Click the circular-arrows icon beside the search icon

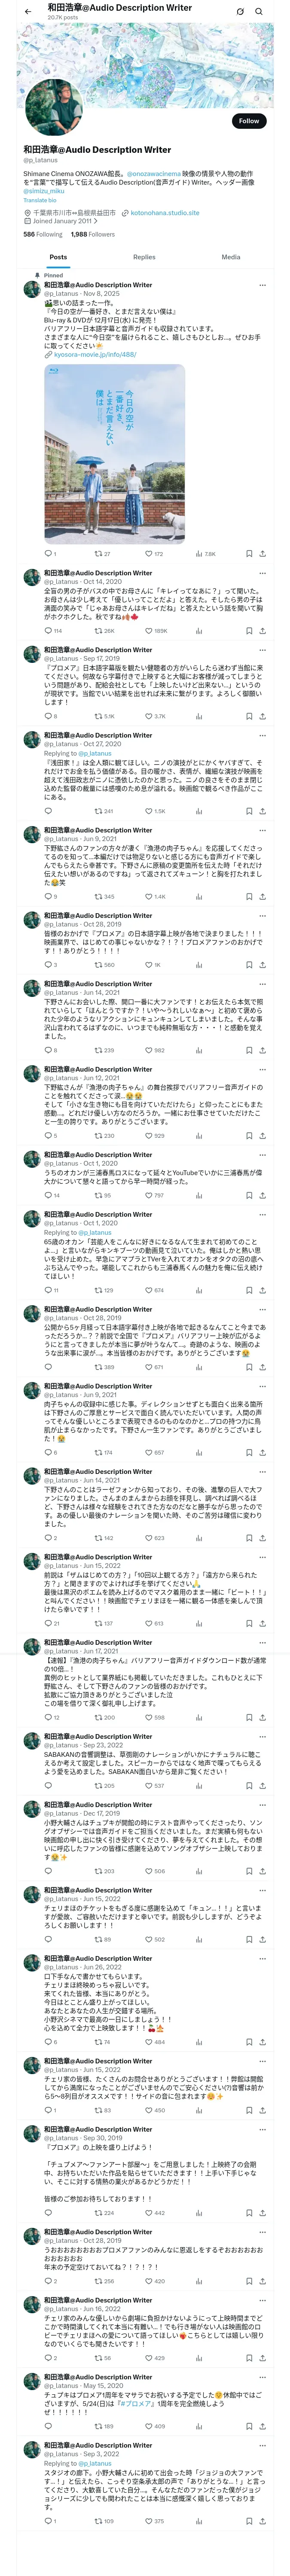240,12
